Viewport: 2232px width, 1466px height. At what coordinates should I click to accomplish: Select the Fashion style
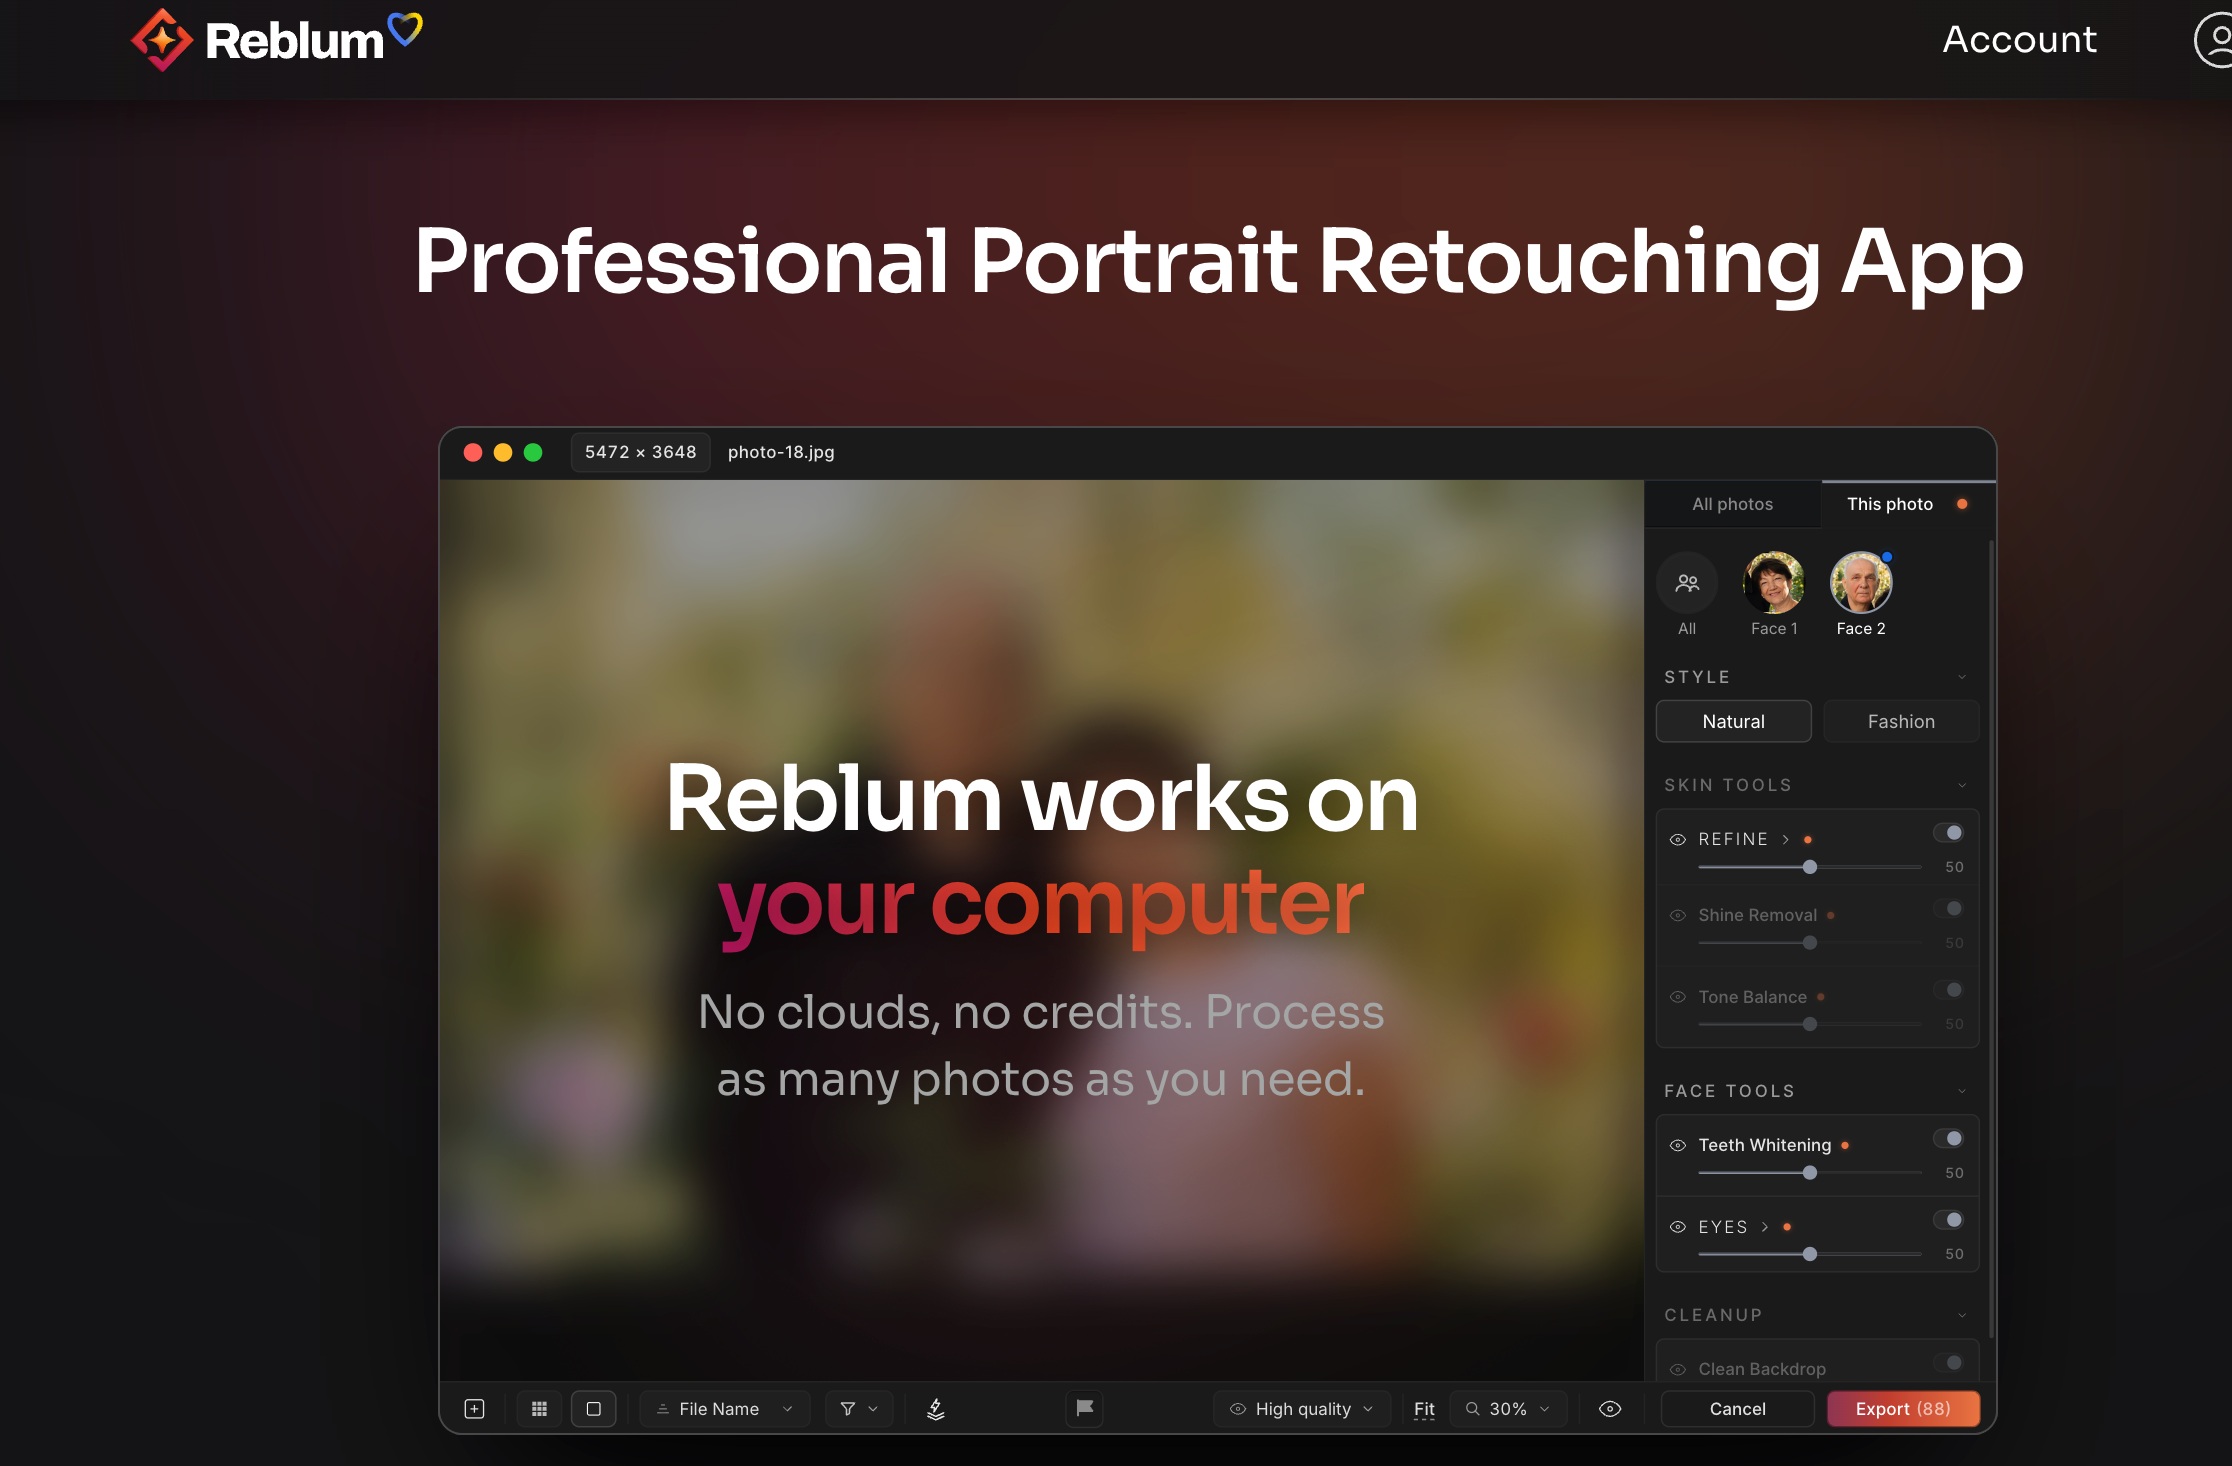coord(1901,722)
